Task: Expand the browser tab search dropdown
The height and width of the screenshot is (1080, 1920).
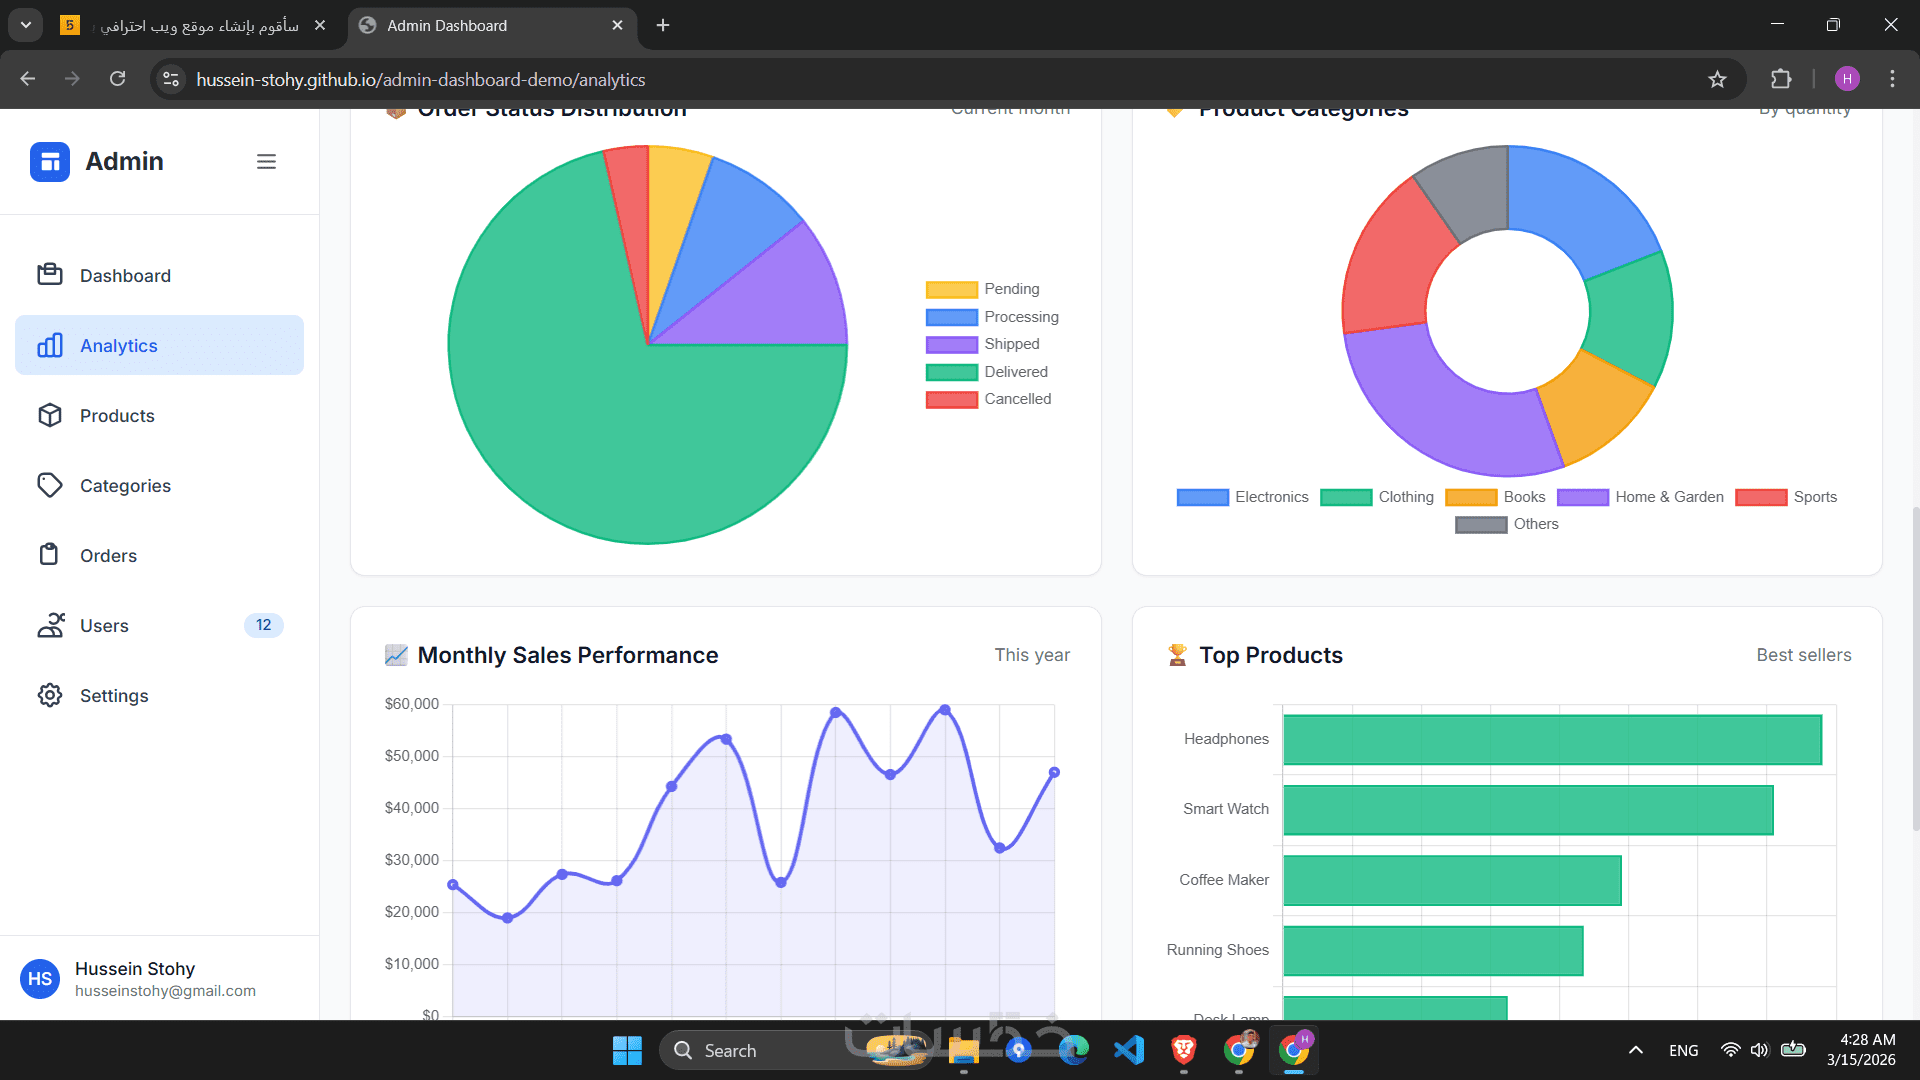Action: (26, 25)
